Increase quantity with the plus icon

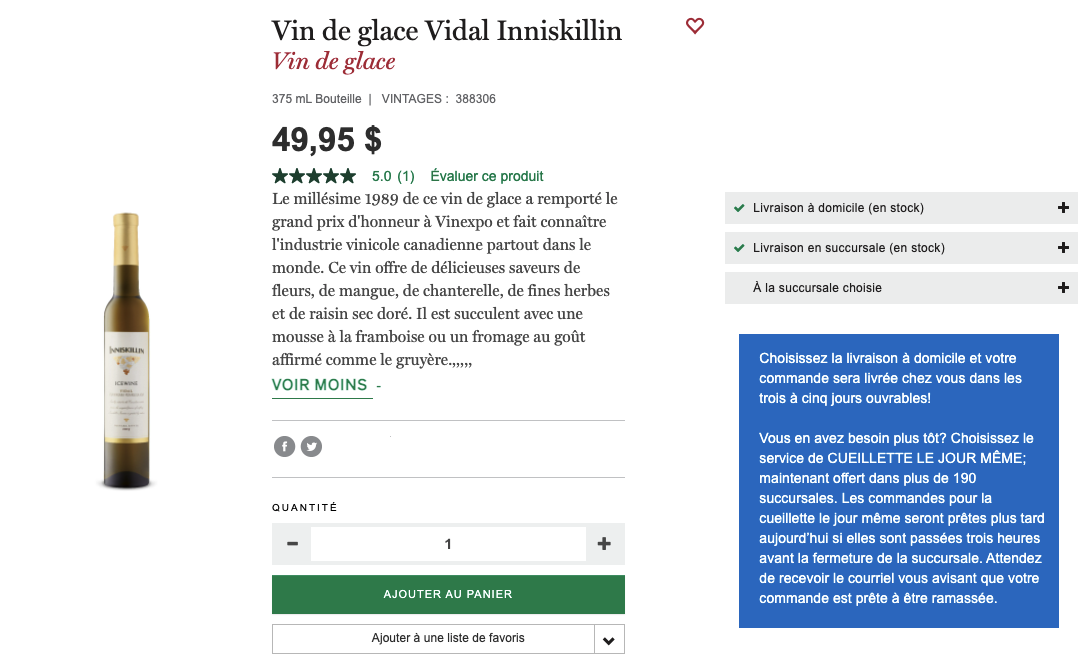(604, 543)
